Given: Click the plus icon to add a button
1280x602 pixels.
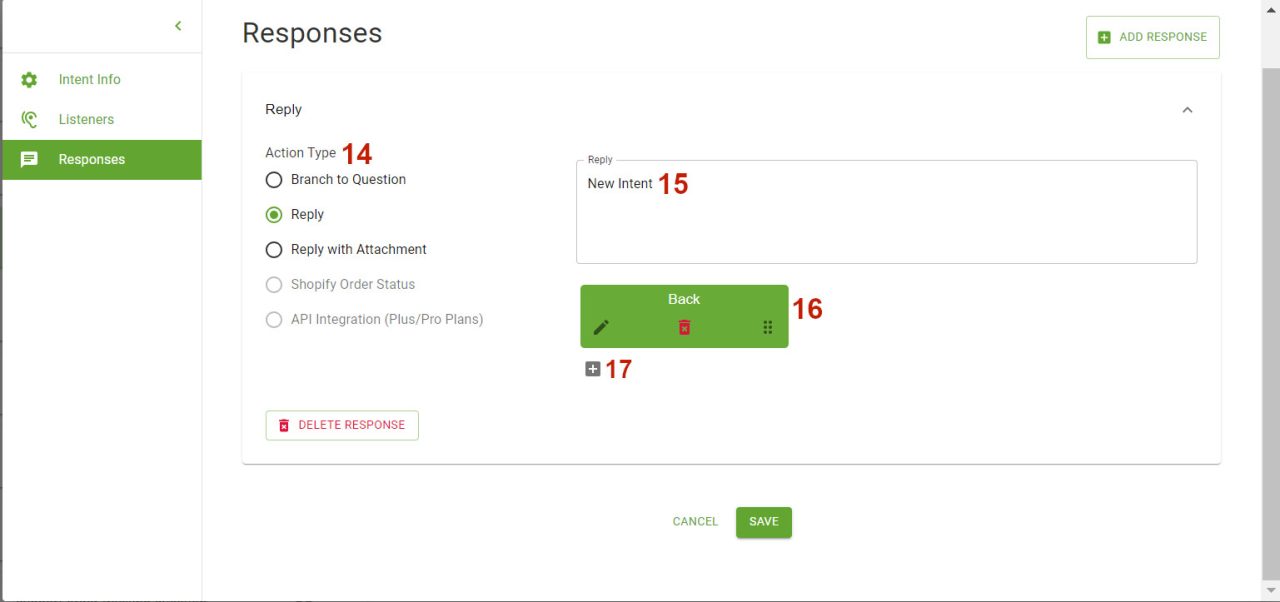Looking at the screenshot, I should [x=593, y=369].
